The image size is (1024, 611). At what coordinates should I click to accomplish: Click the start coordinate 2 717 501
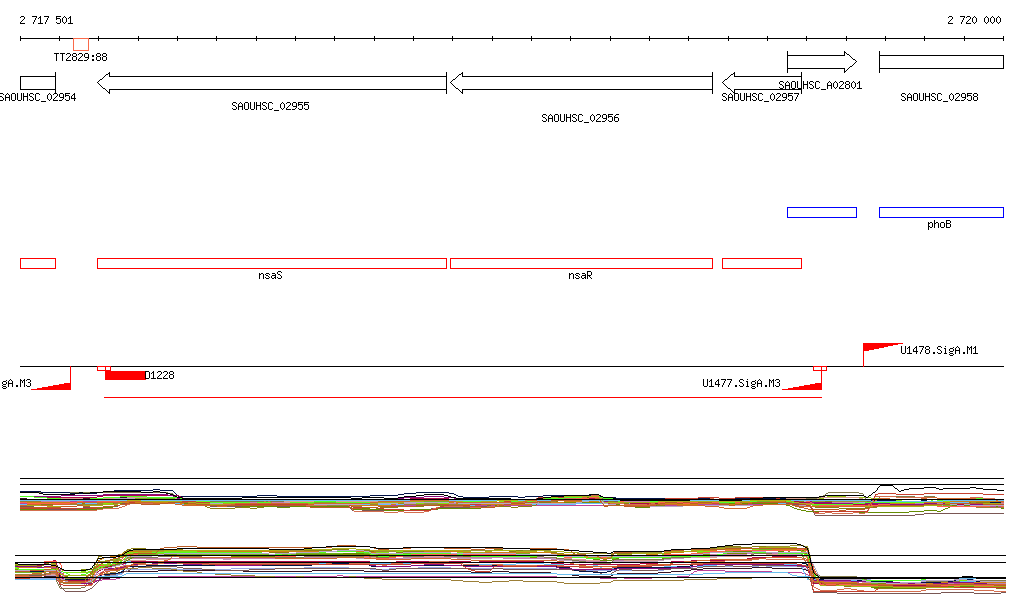coord(46,20)
